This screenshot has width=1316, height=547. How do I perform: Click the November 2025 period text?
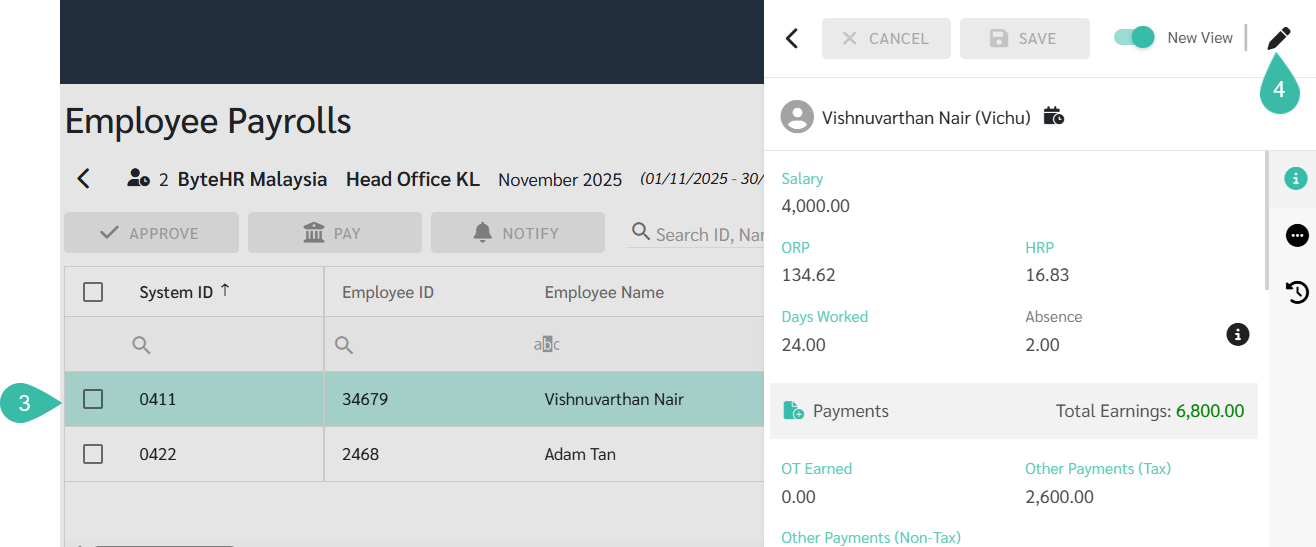coord(560,180)
